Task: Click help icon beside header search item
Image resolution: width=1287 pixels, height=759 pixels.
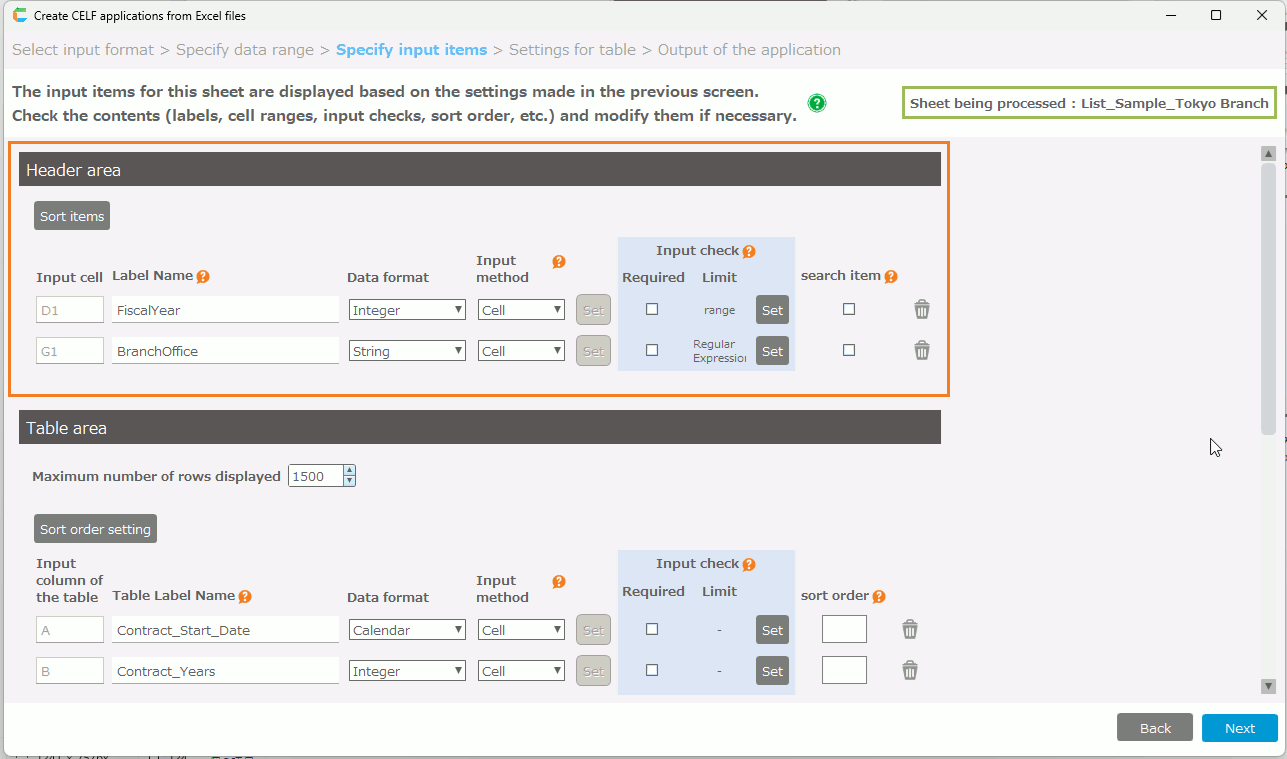Action: pos(891,277)
